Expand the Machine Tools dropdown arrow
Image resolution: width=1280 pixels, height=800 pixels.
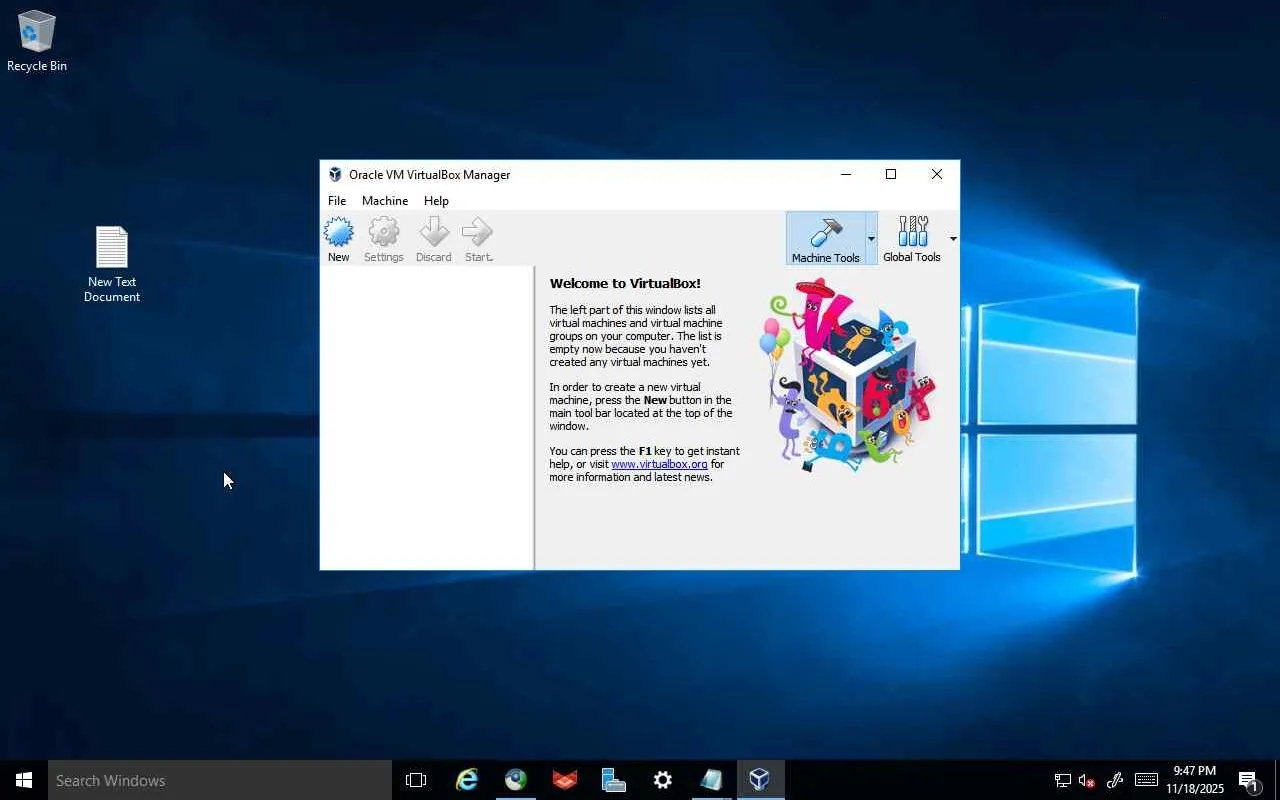pyautogui.click(x=871, y=239)
